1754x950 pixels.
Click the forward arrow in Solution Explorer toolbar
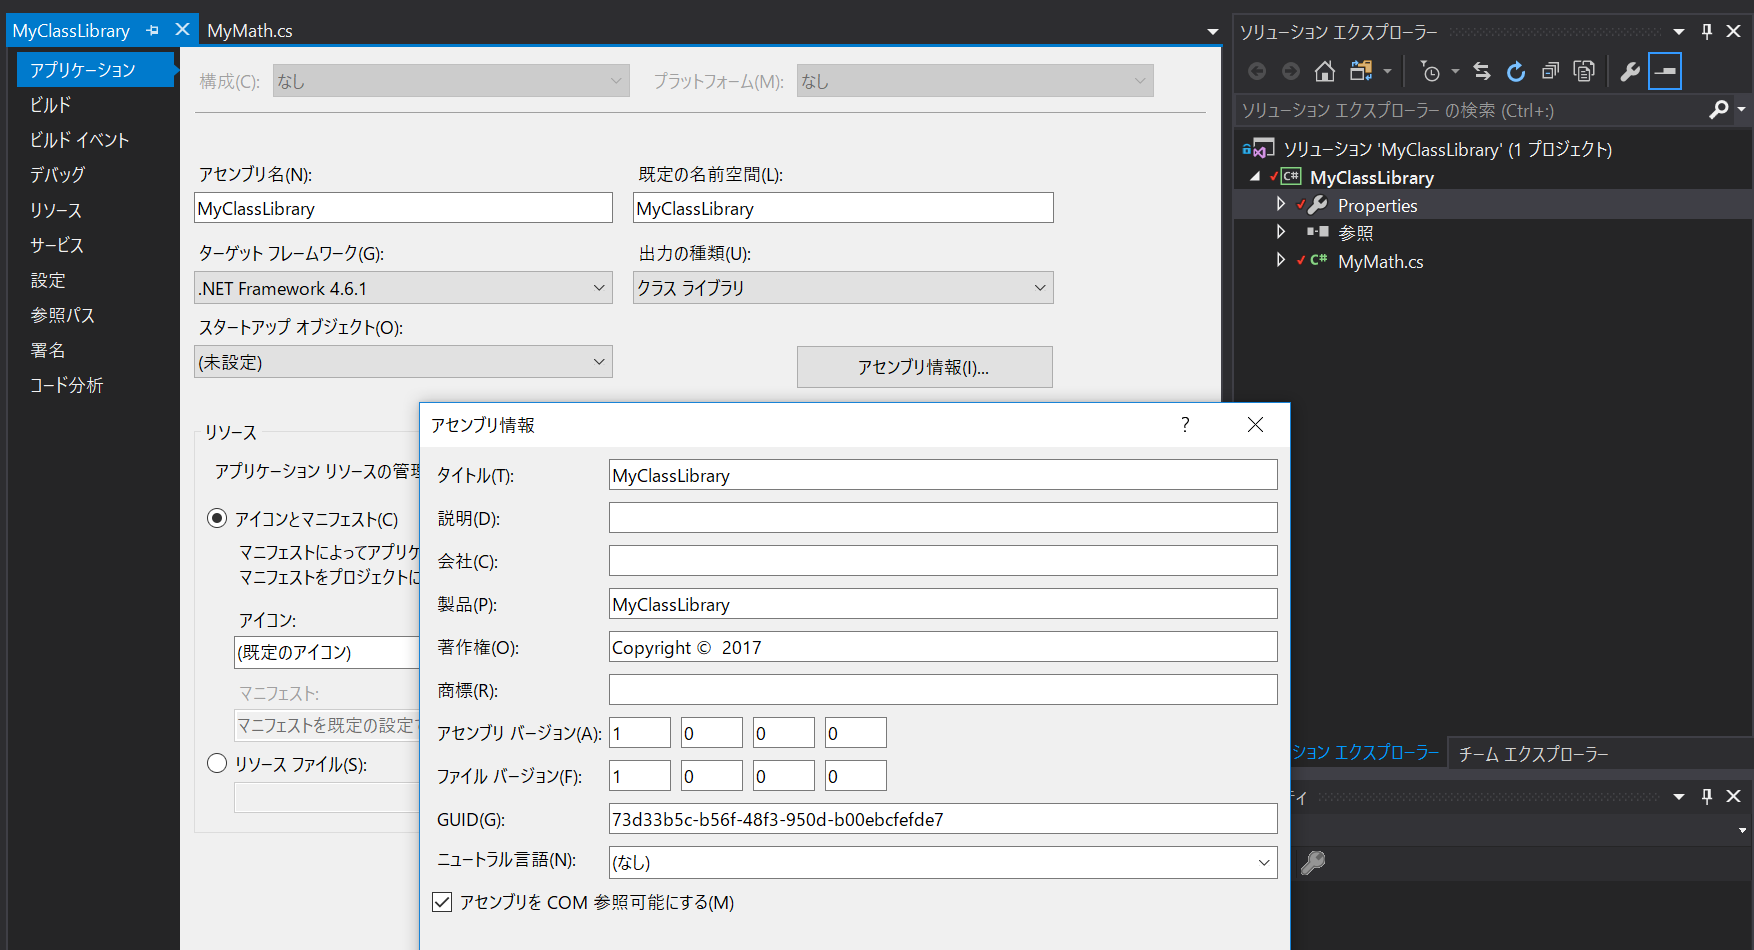pos(1291,71)
